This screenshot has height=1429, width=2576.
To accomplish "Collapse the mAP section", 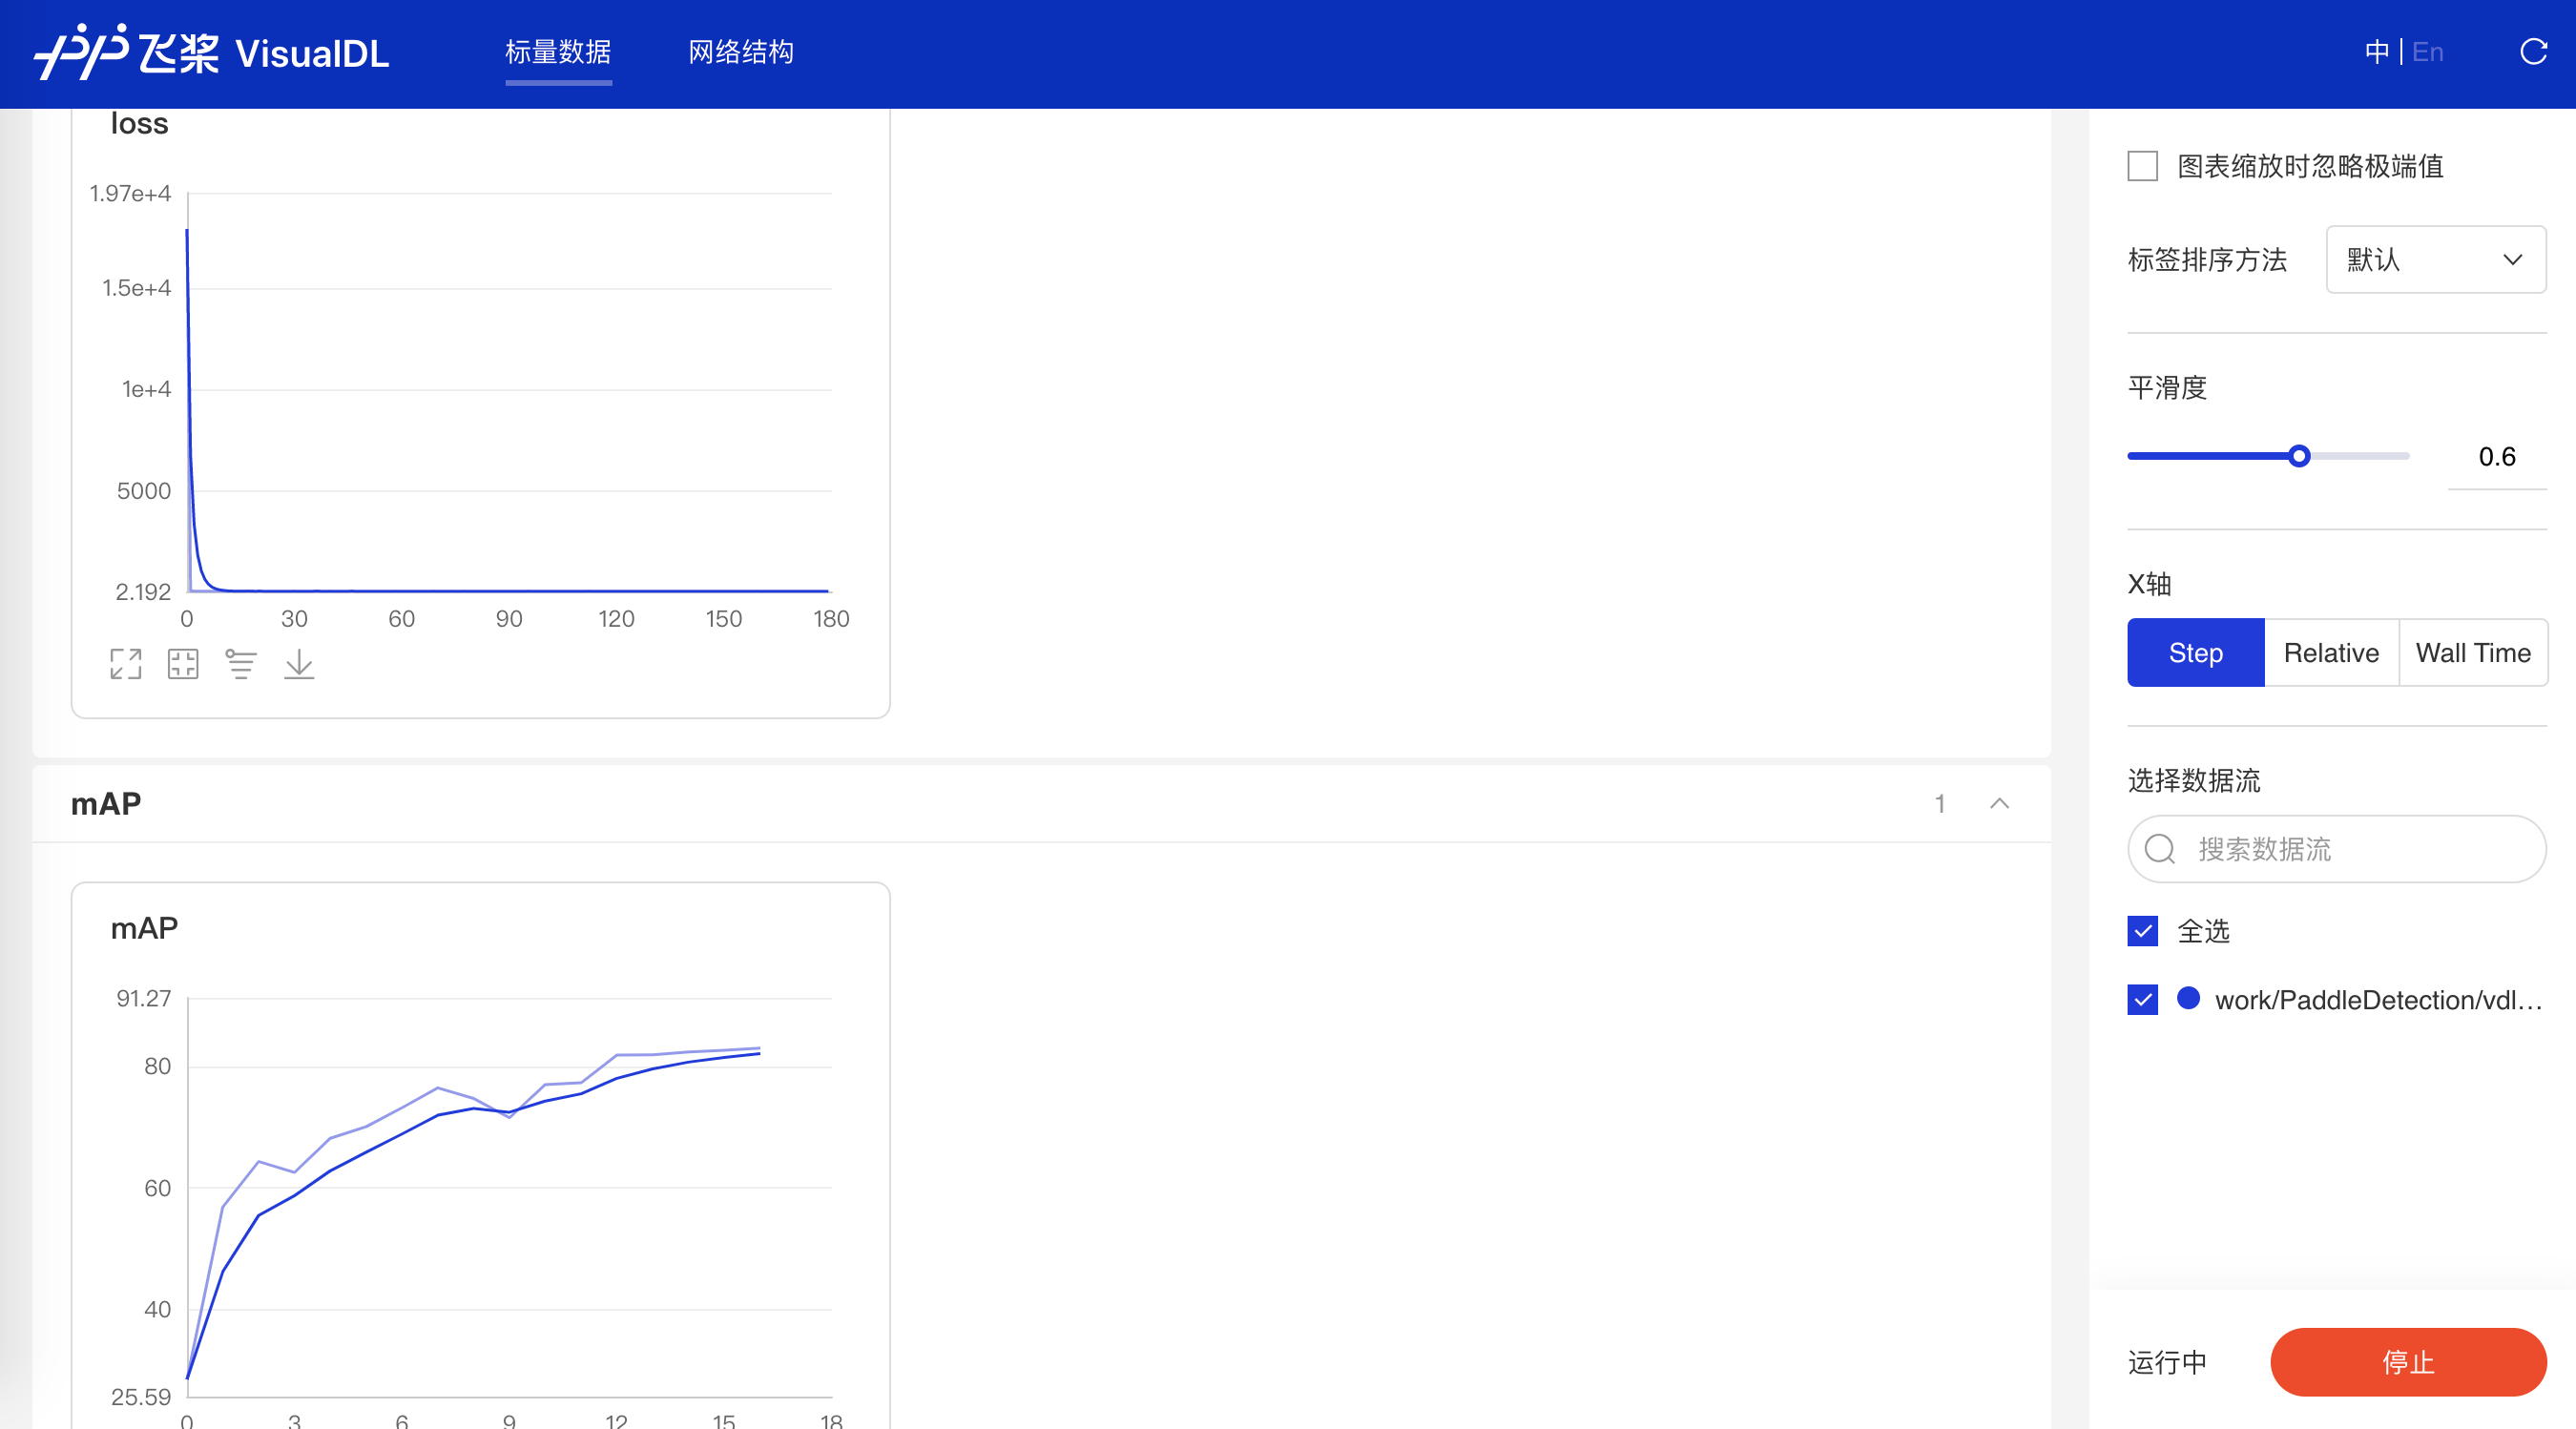I will pos(1999,804).
